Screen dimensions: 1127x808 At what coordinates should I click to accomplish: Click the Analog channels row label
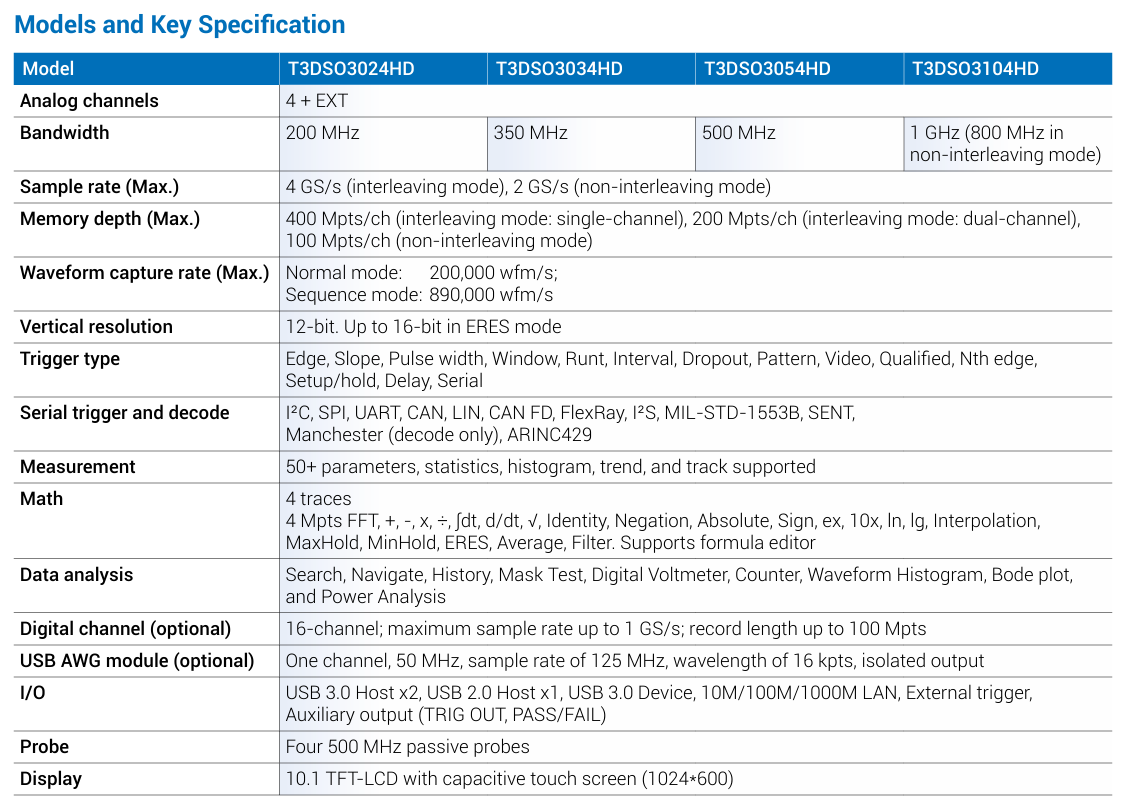(89, 101)
